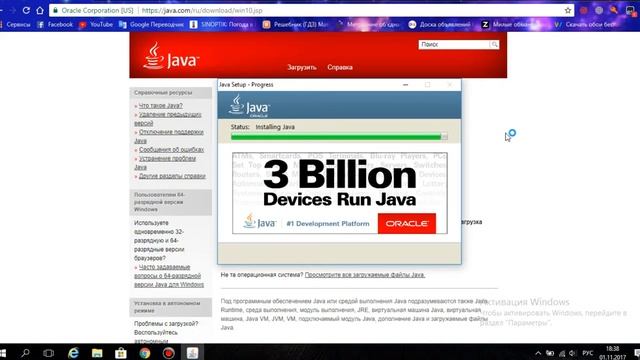This screenshot has width=640, height=360.
Task: Open the Справка menu in Java header
Action: (340, 67)
